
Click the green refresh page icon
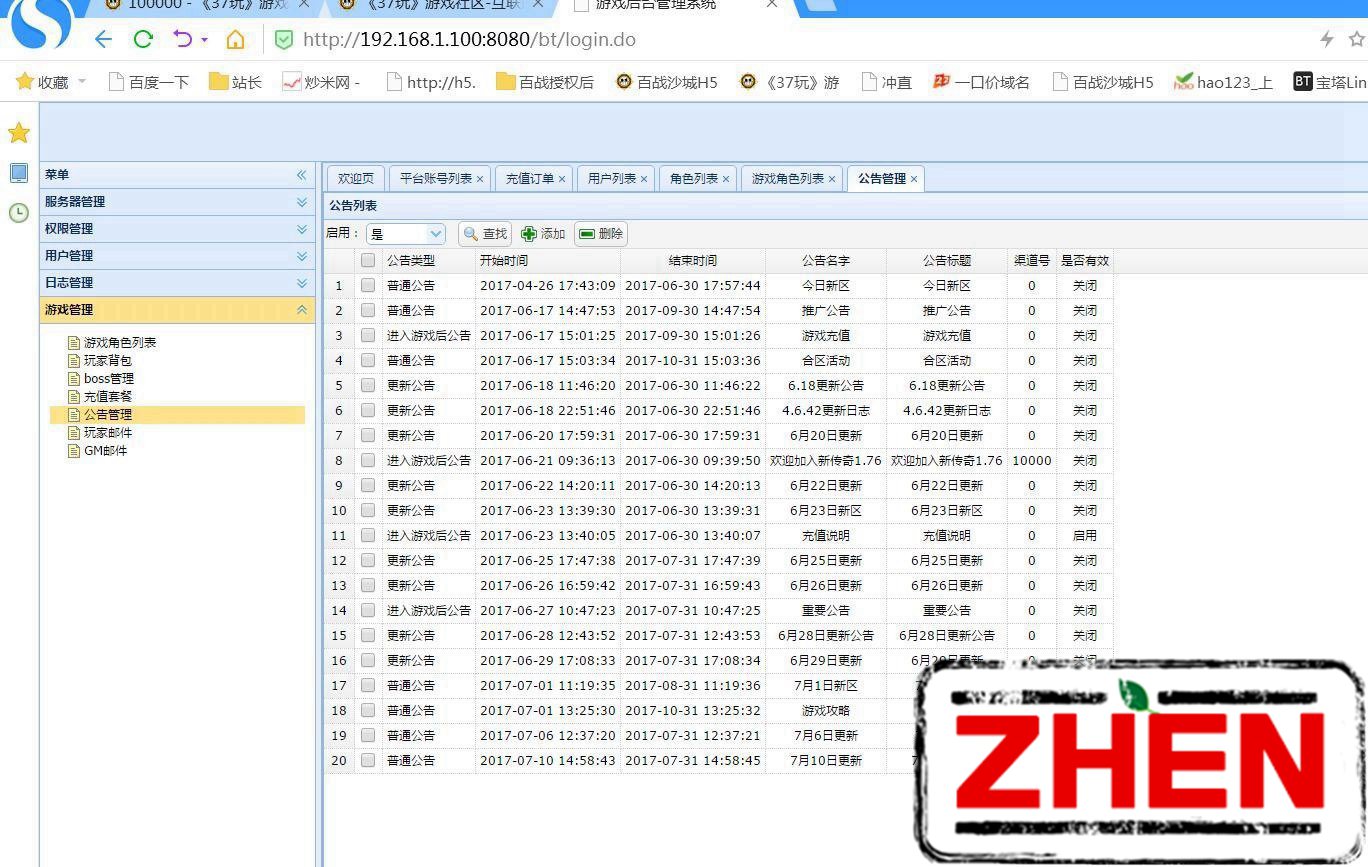click(x=143, y=40)
